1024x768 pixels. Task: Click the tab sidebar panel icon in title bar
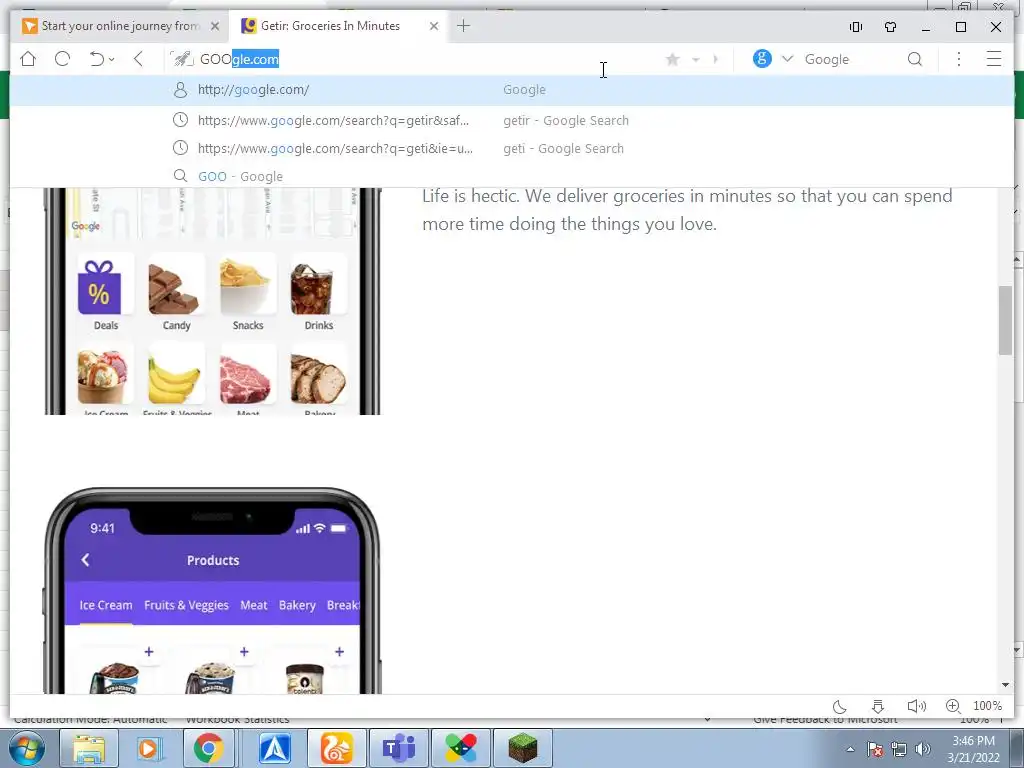pos(856,27)
